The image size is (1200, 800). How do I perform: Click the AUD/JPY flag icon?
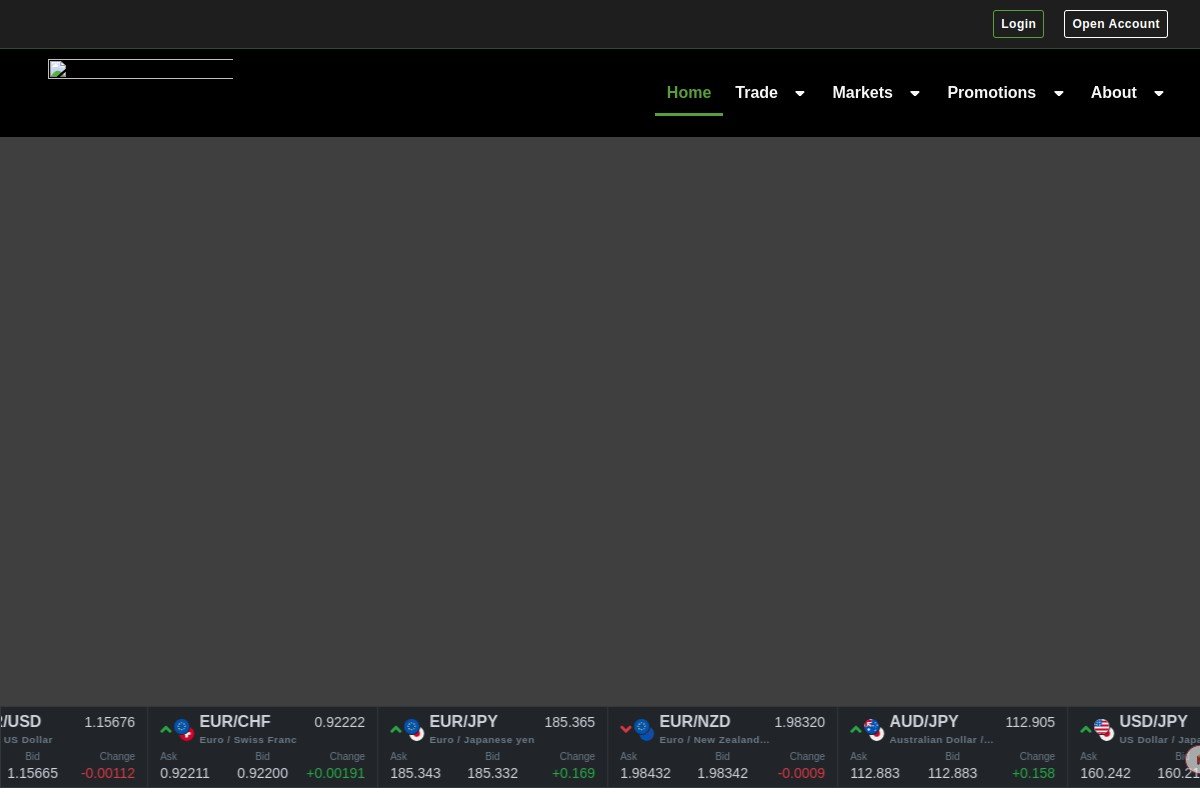pyautogui.click(x=874, y=730)
